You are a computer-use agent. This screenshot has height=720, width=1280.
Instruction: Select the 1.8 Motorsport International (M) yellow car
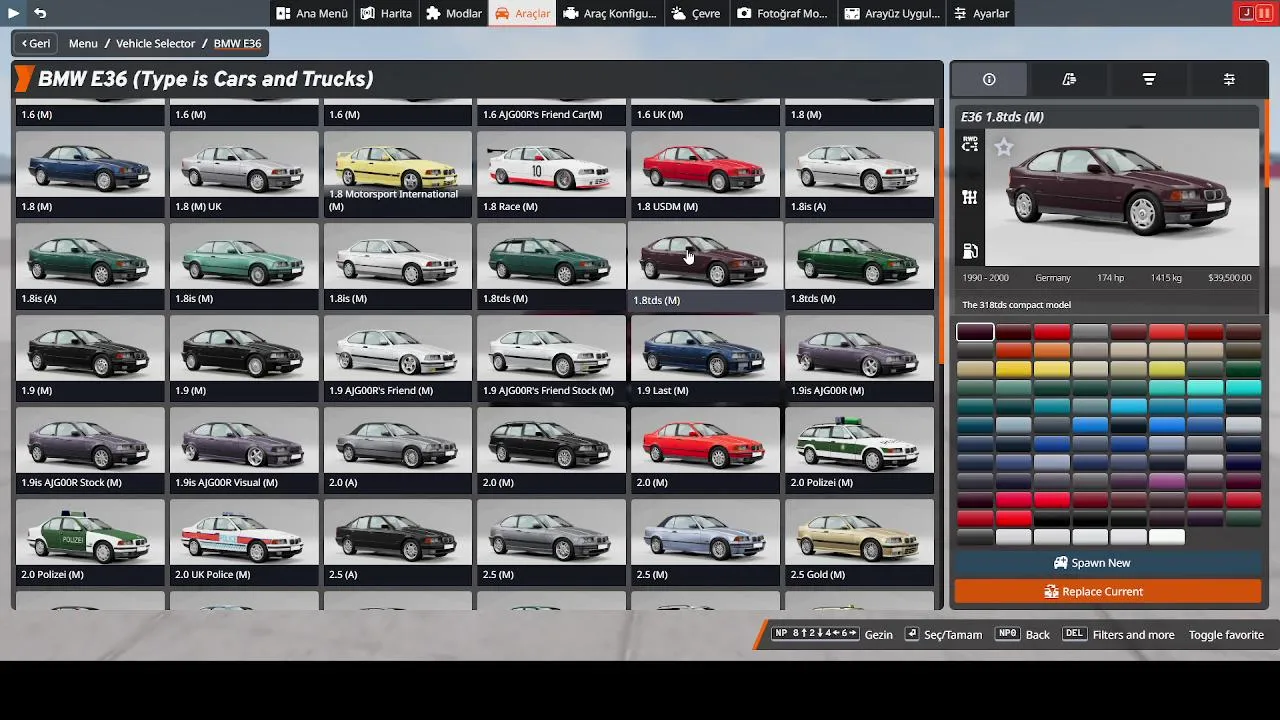tap(398, 175)
